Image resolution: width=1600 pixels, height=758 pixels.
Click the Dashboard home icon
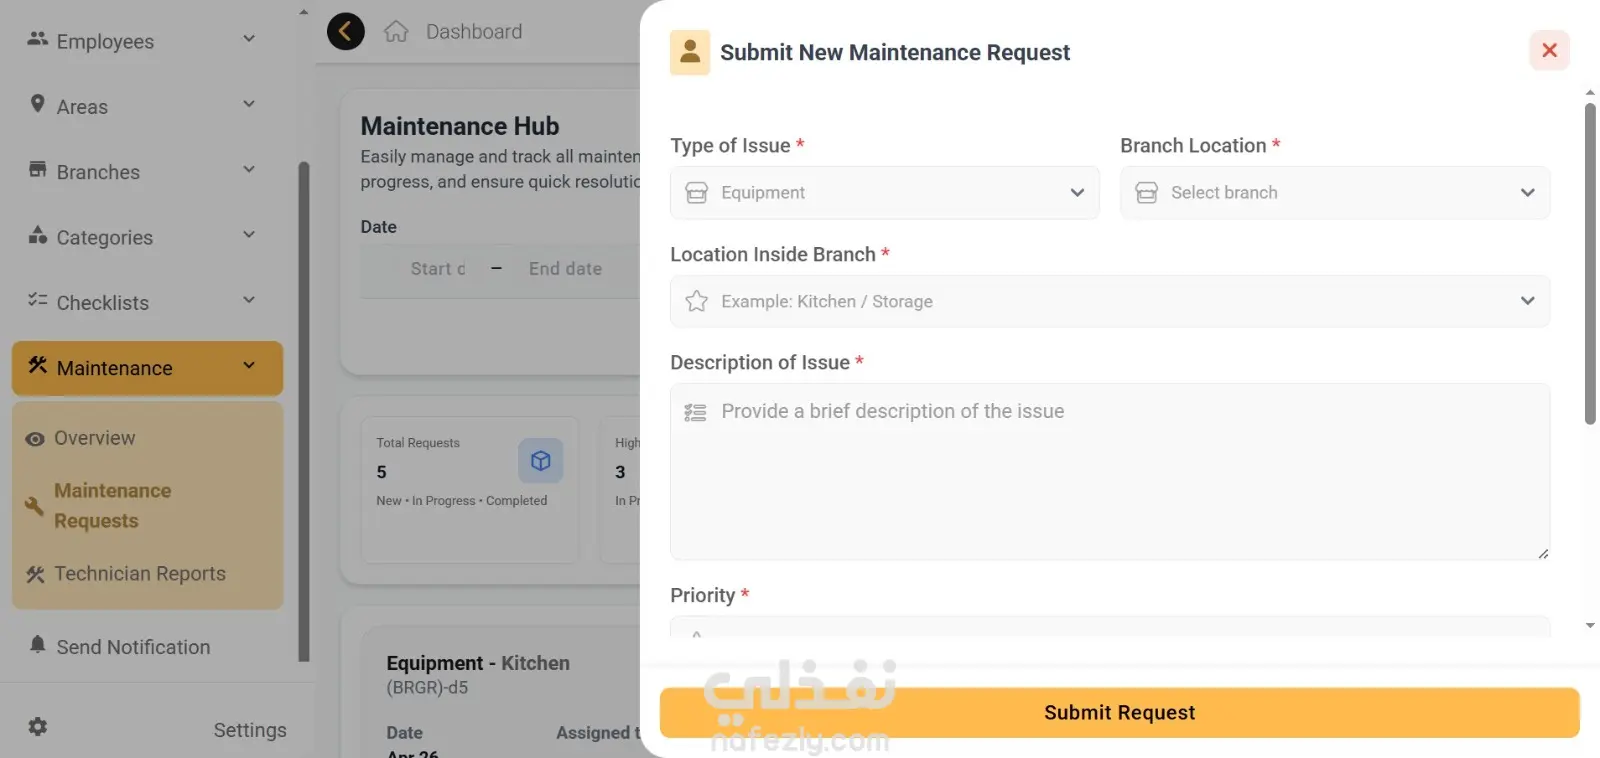click(396, 32)
